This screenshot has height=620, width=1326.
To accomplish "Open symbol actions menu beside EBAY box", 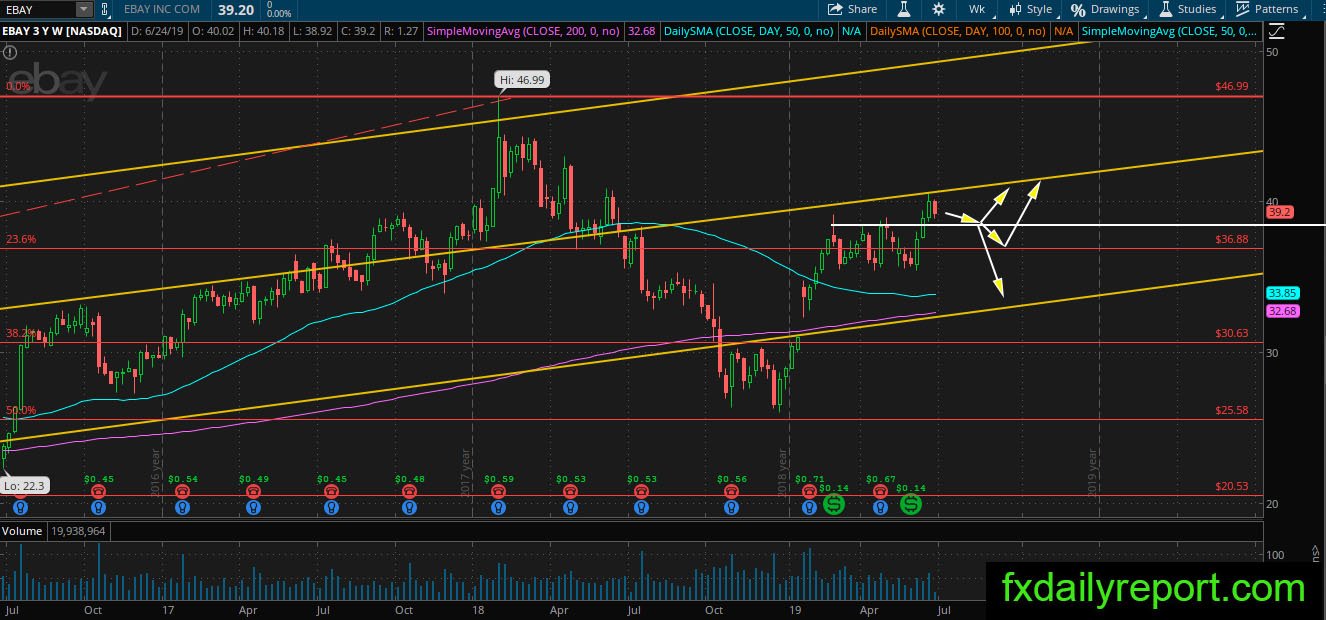I will coord(105,10).
